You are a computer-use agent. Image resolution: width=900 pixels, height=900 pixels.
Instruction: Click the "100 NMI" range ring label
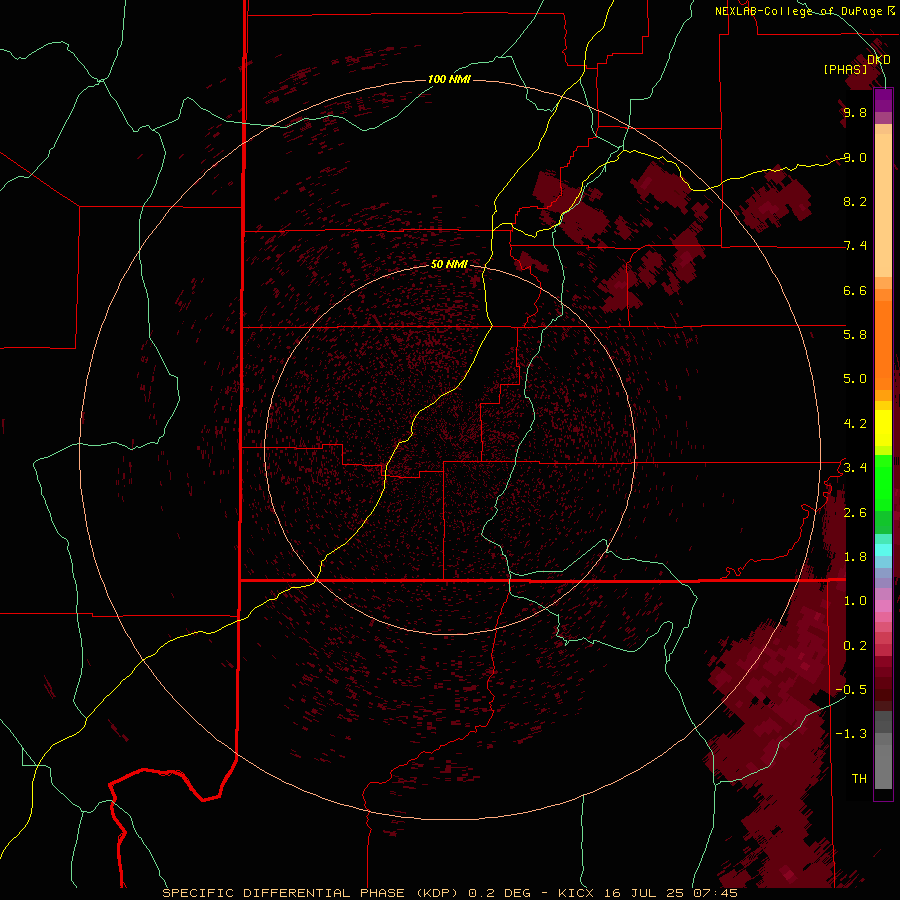tap(449, 79)
